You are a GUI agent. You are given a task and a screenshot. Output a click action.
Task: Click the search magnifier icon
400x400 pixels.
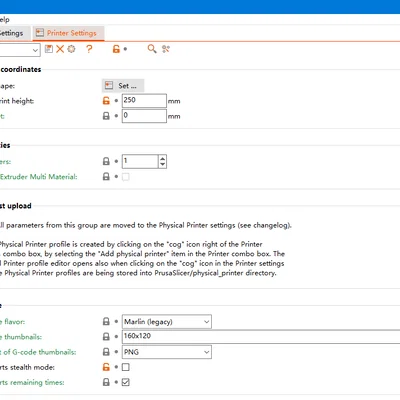pyautogui.click(x=152, y=49)
